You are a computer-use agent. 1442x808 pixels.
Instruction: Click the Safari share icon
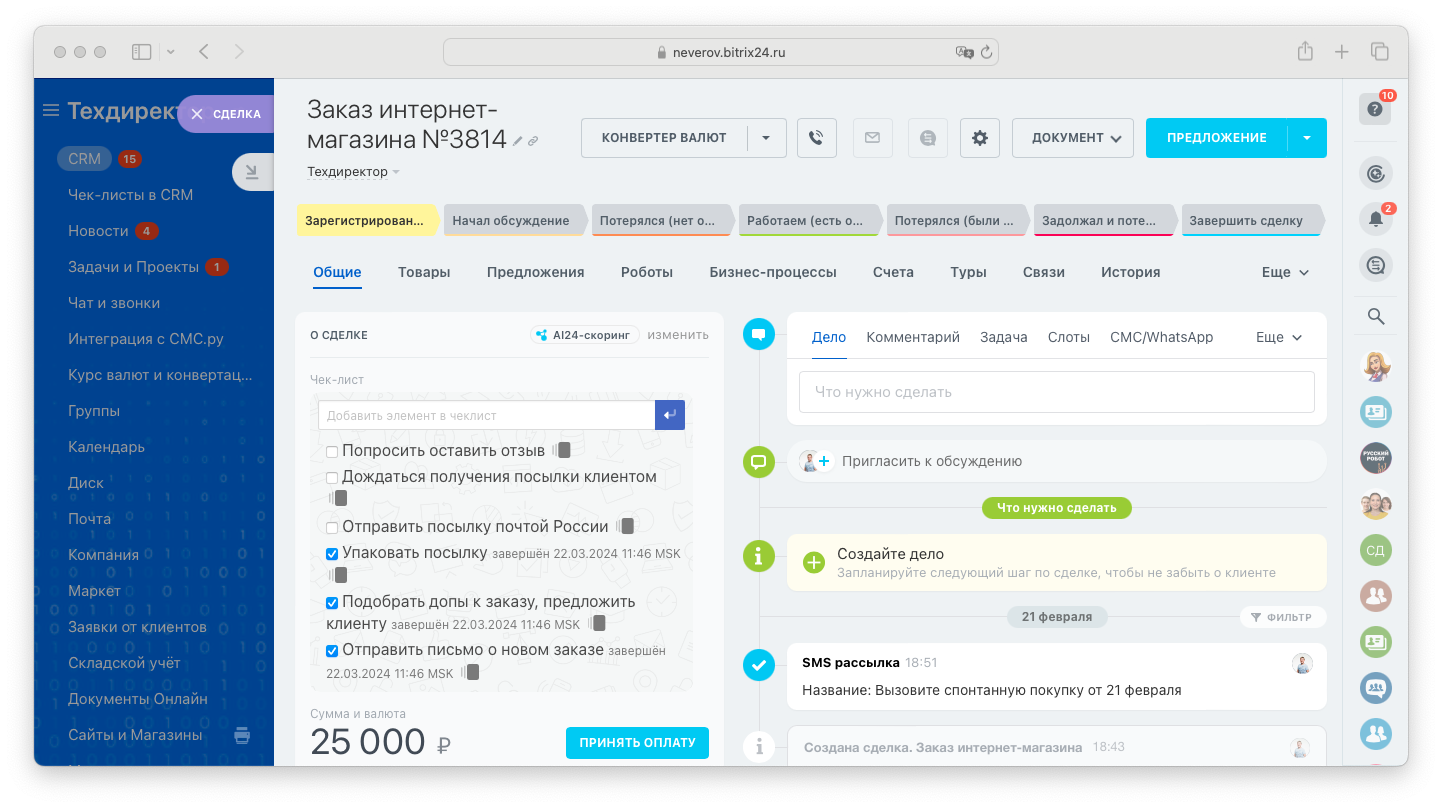point(1304,52)
